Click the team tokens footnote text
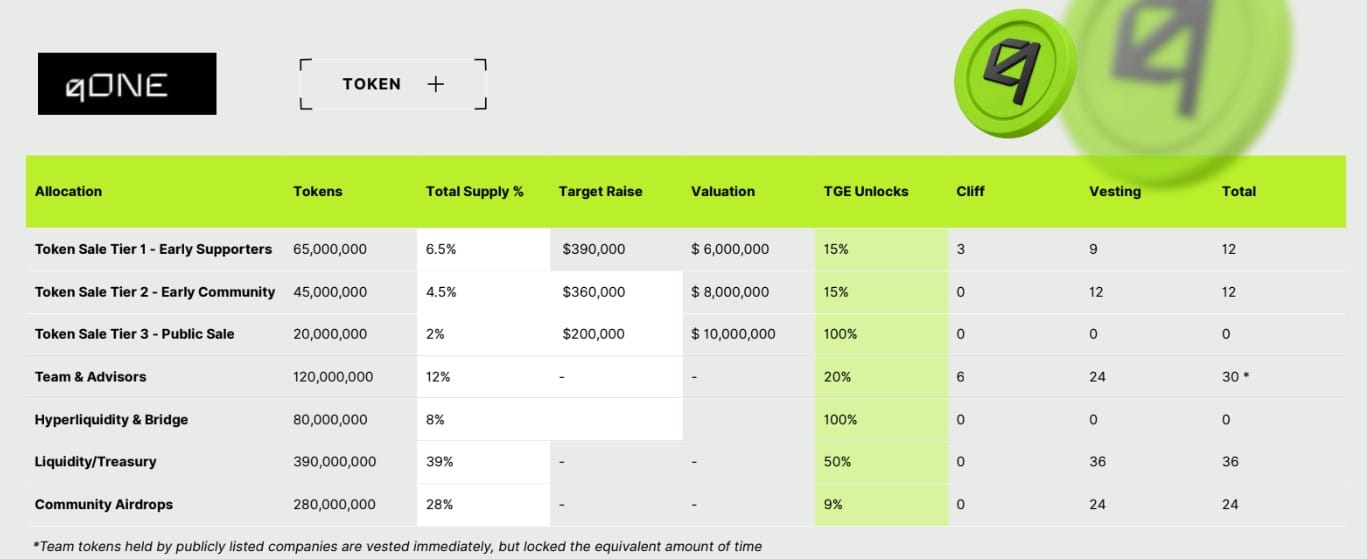 point(397,546)
